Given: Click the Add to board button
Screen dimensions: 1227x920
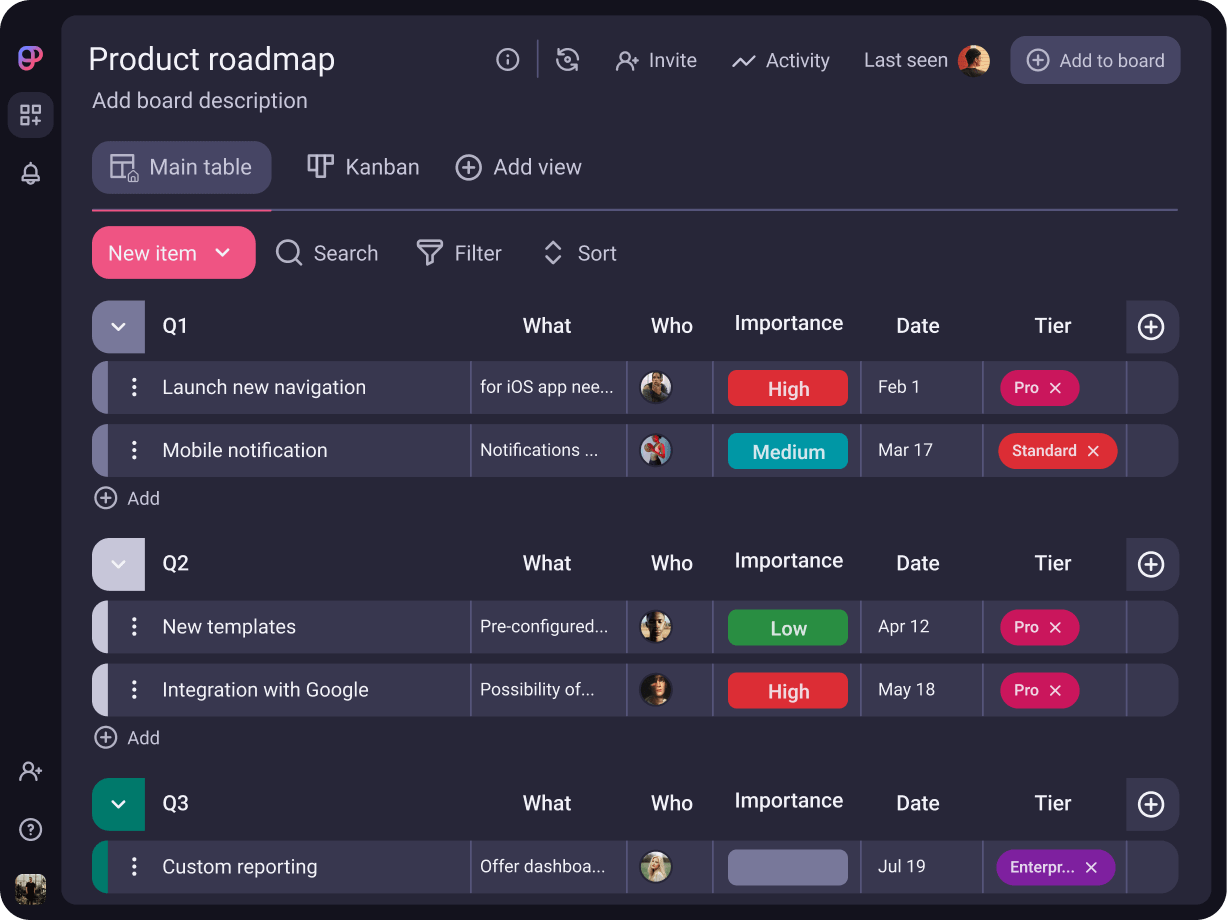Looking at the screenshot, I should [x=1095, y=60].
